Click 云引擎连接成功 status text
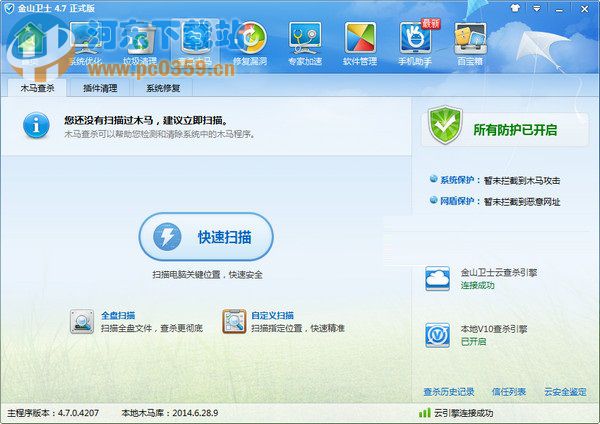The height and width of the screenshot is (424, 600). 463,413
